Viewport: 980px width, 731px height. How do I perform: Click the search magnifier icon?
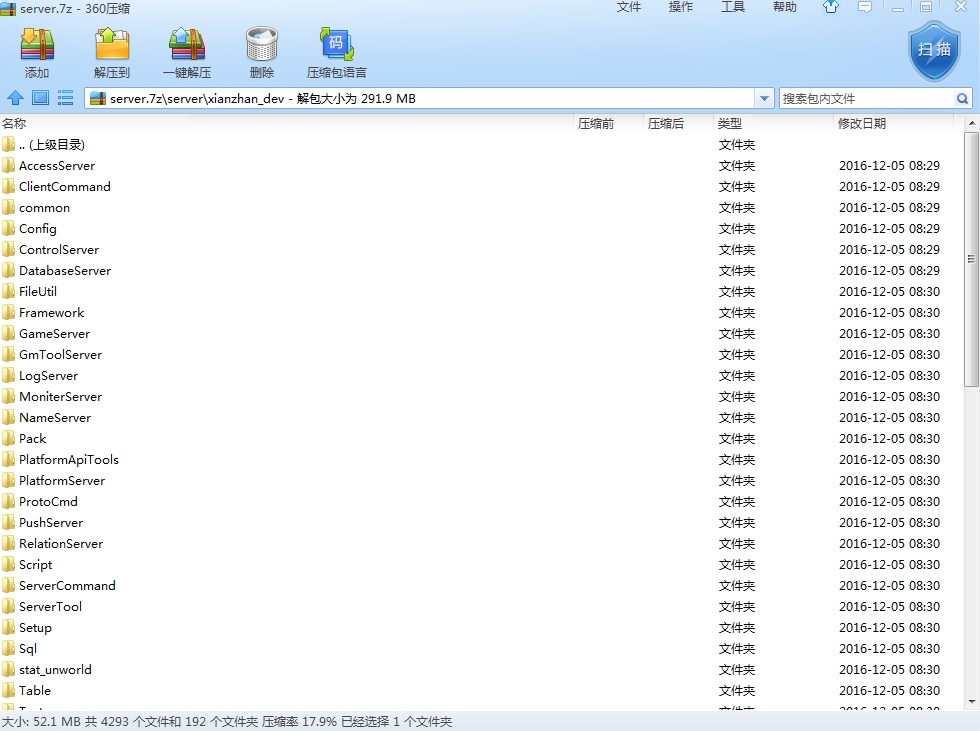[962, 98]
